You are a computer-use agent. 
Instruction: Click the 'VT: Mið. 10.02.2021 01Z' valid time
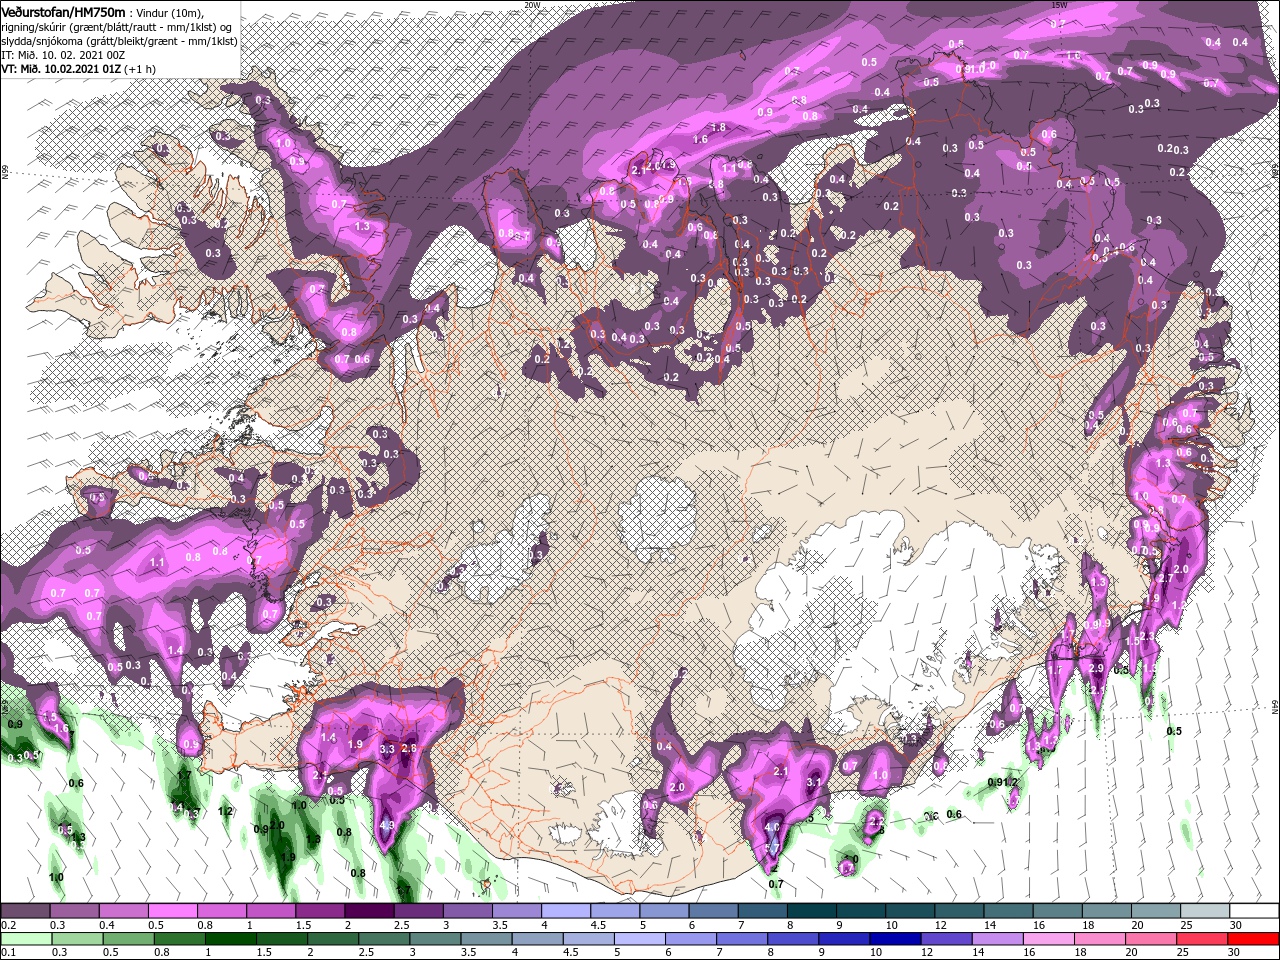point(61,69)
